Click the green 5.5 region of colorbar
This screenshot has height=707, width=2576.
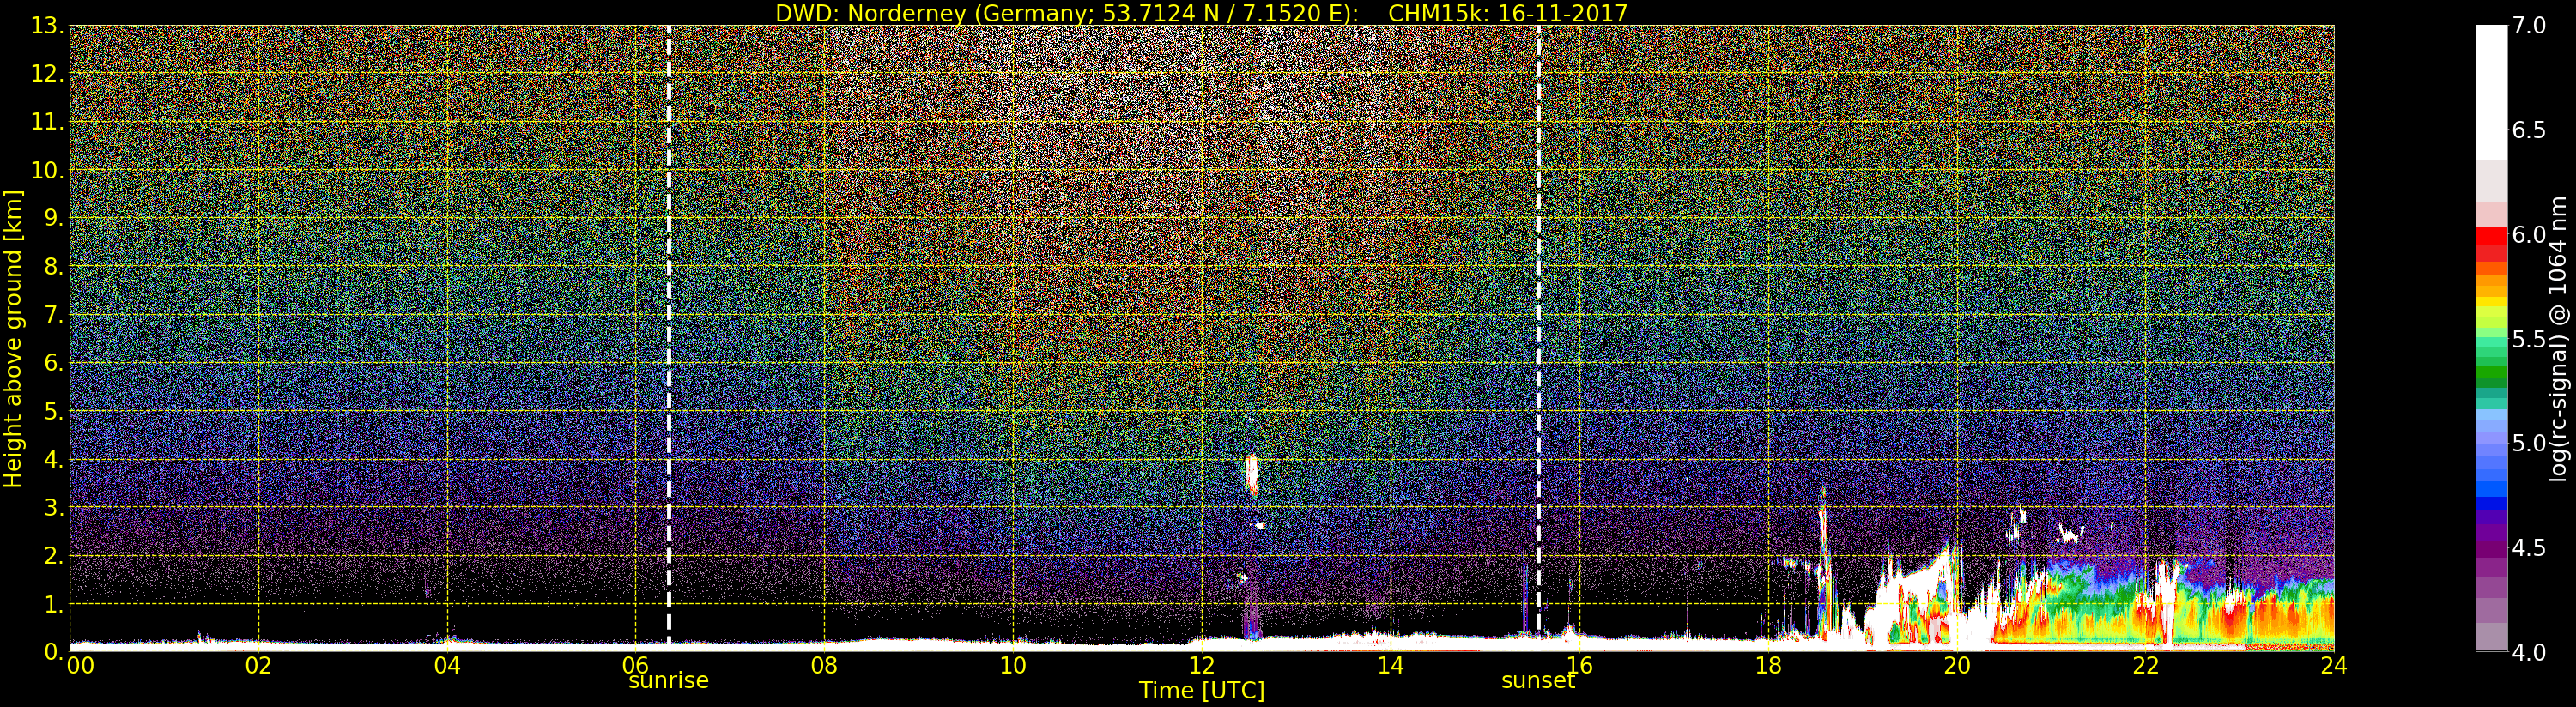point(2491,340)
